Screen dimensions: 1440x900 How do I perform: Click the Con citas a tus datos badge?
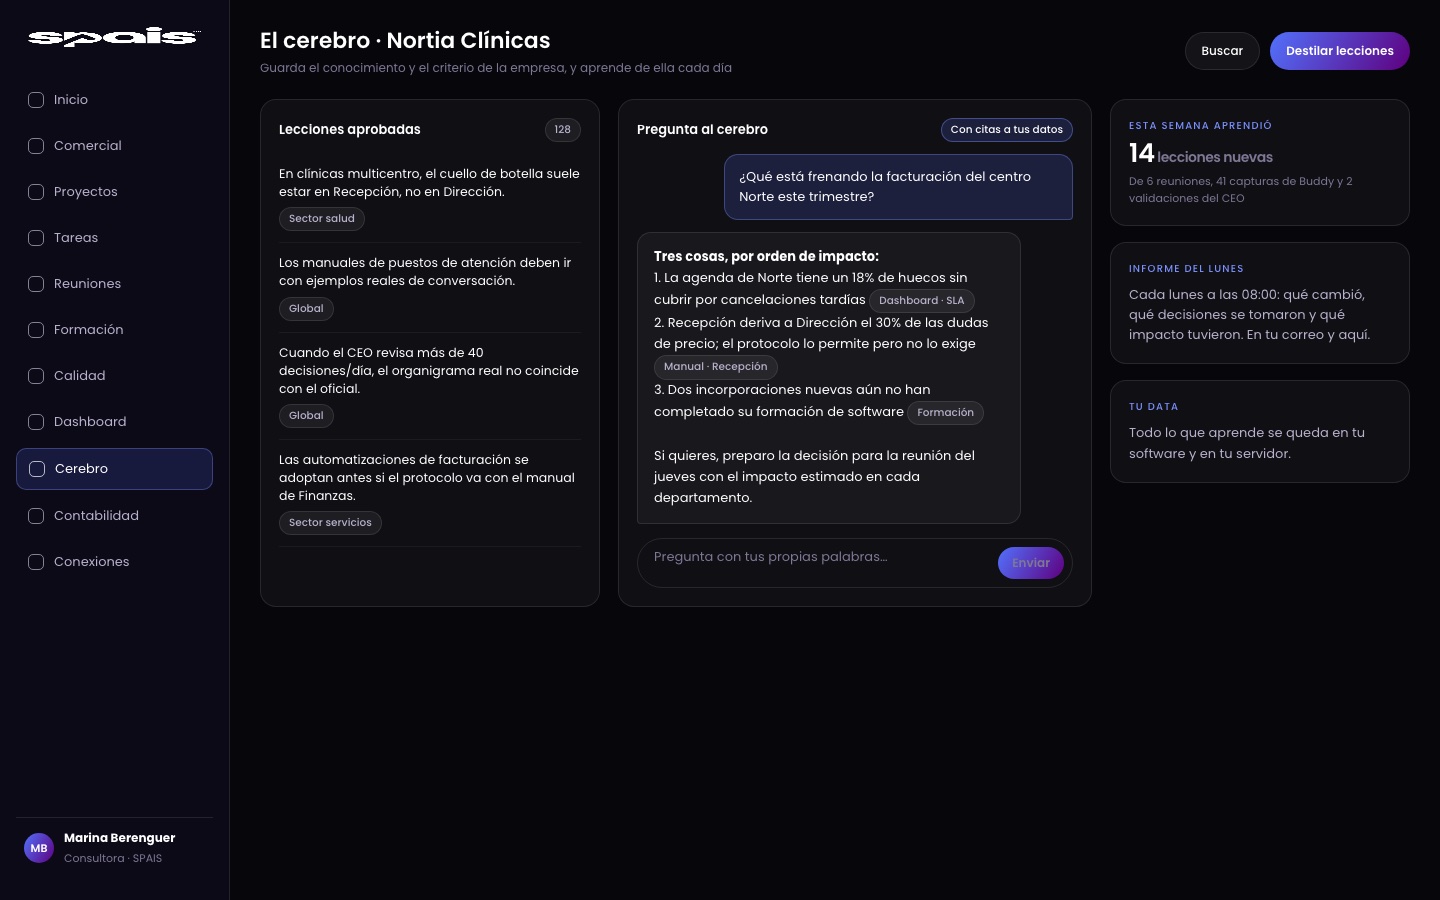tap(1007, 130)
